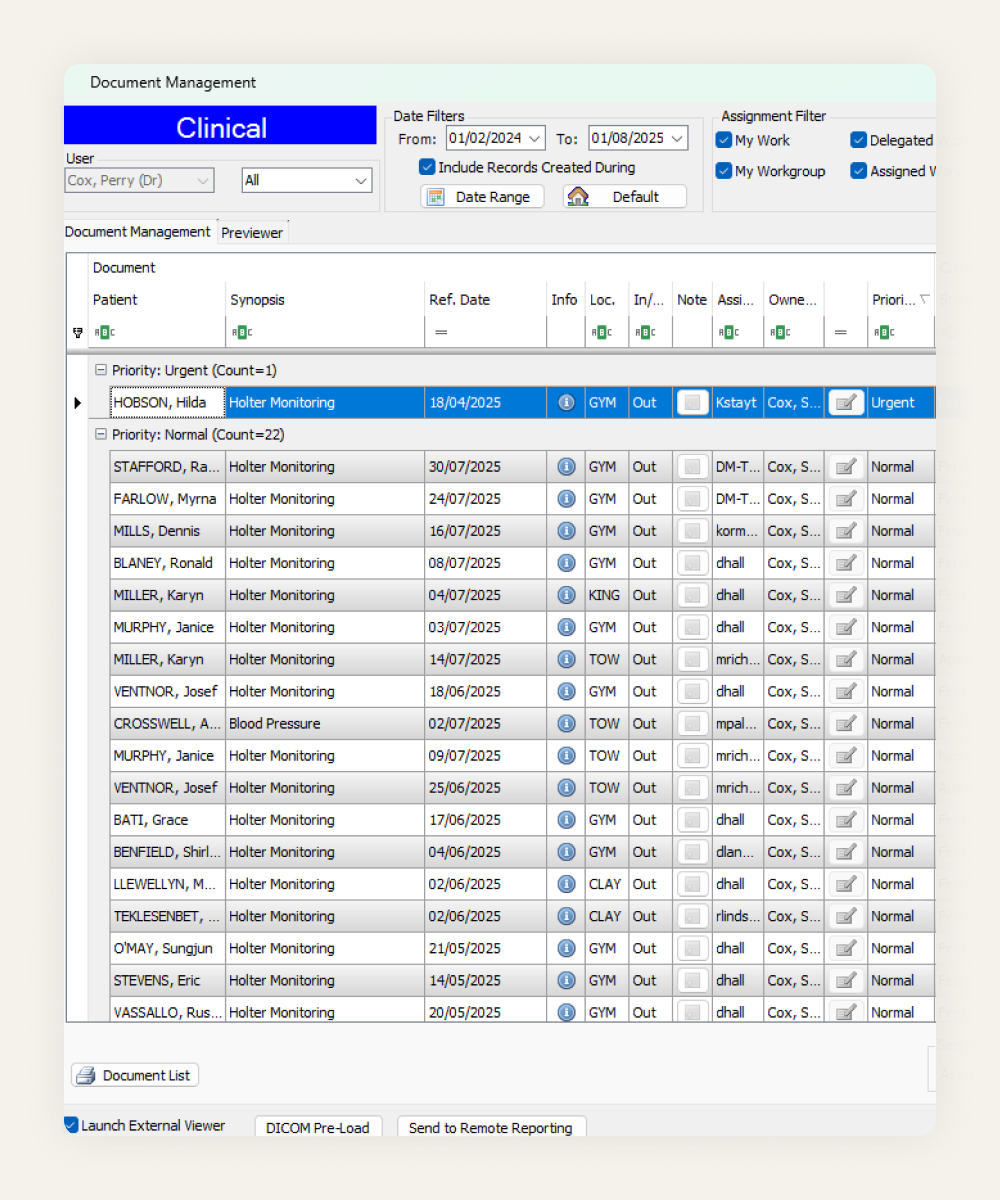1000x1200 pixels.
Task: Uncheck Include Records Created During
Action: coord(427,167)
